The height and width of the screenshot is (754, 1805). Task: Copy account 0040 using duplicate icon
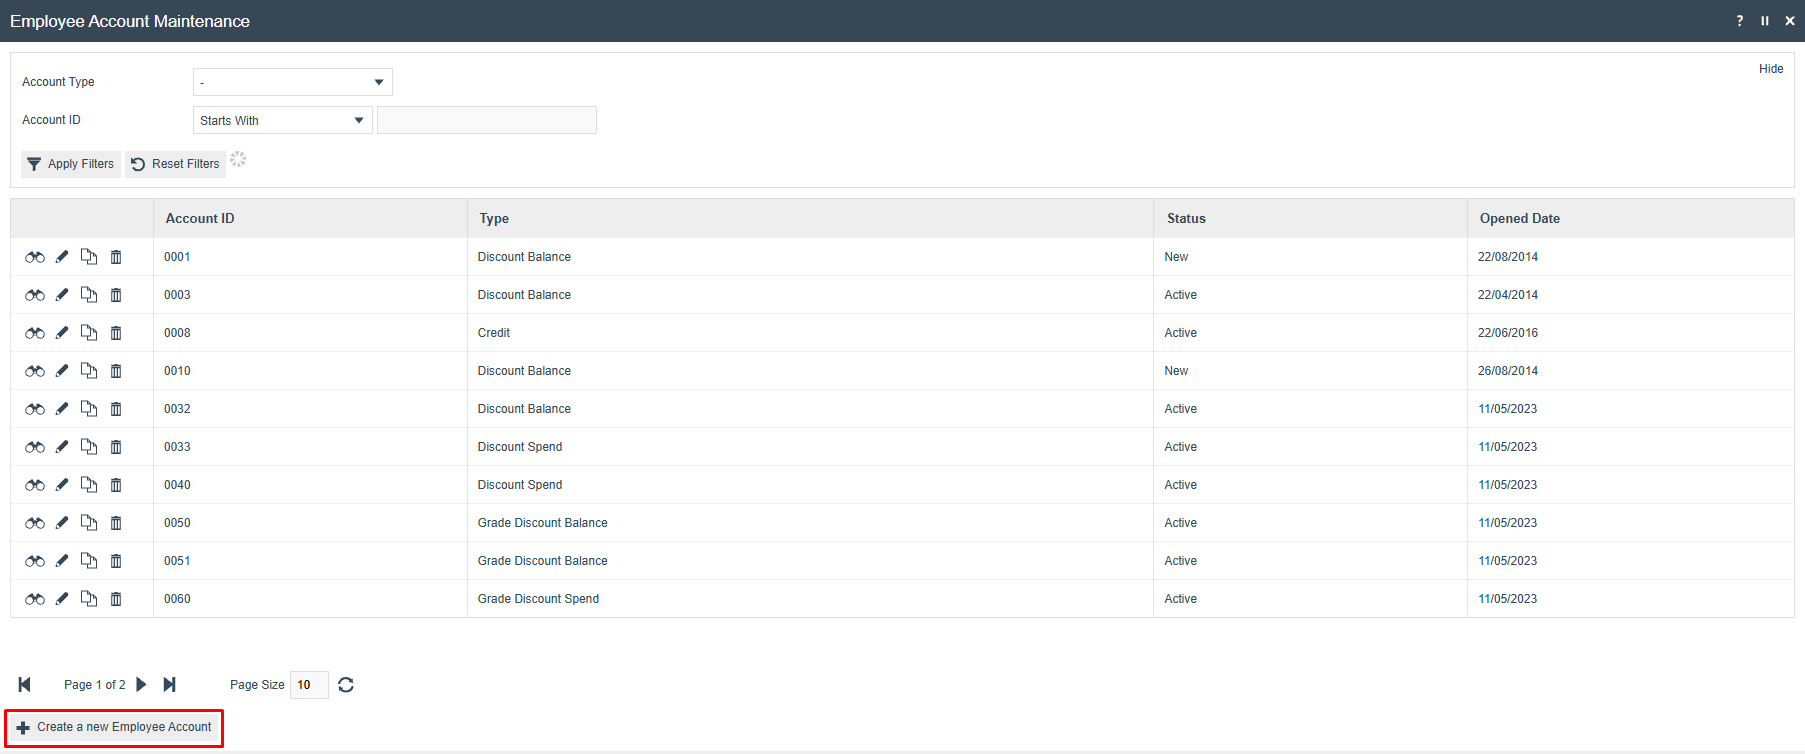point(89,485)
